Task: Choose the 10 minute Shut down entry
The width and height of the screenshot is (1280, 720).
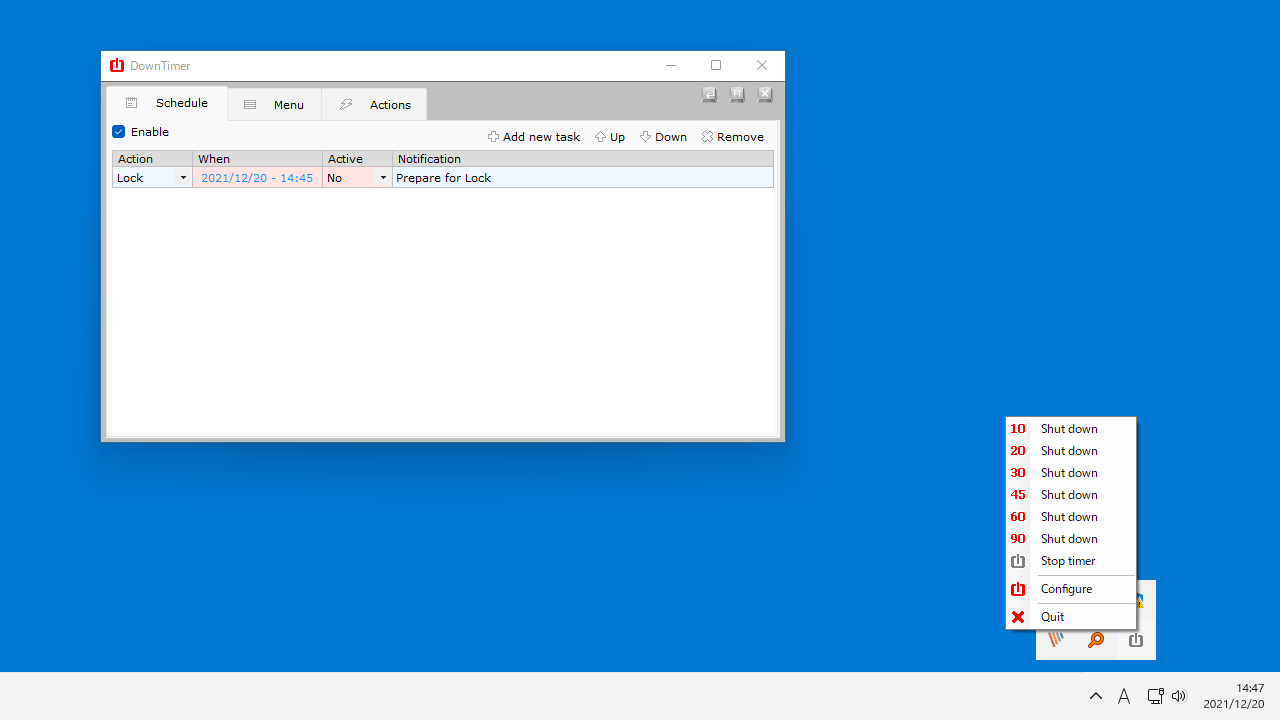Action: (x=1071, y=429)
